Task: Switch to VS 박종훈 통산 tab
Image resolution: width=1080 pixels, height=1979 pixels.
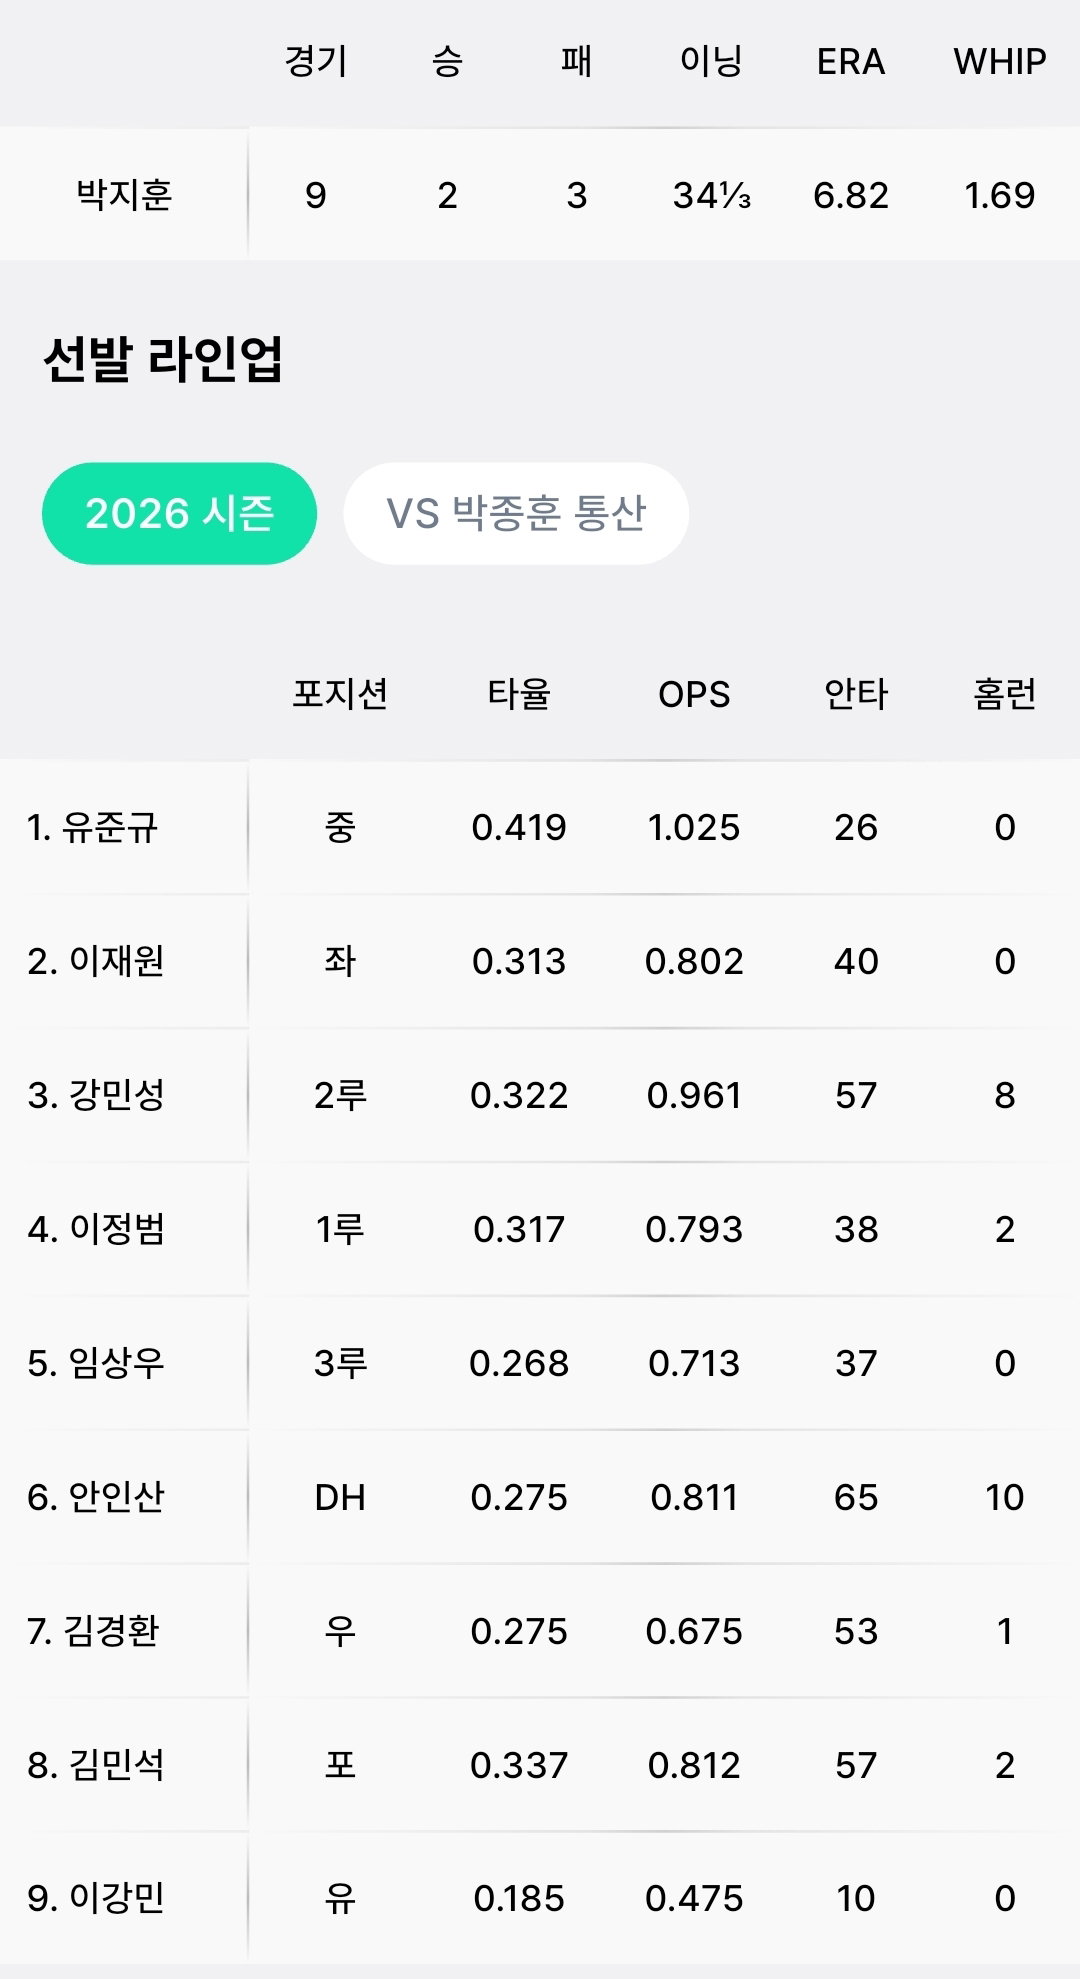Action: click(516, 513)
